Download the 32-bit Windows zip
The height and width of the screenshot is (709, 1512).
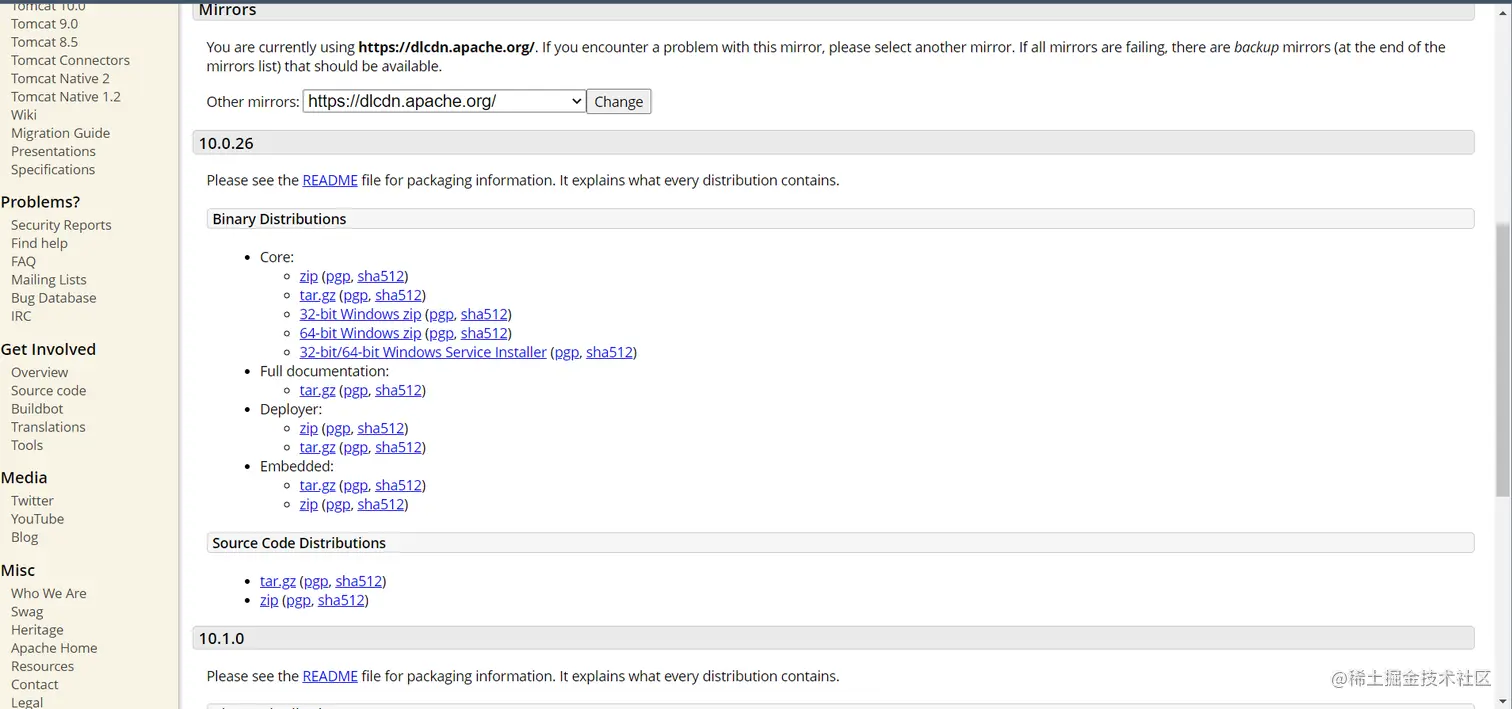(x=360, y=314)
